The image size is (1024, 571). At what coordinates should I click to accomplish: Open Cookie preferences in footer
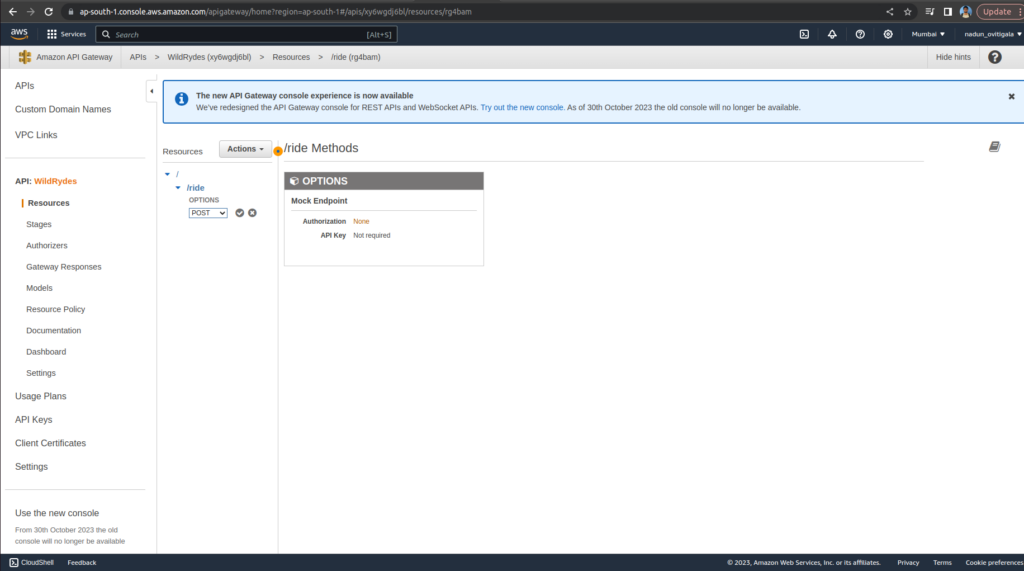coord(994,563)
